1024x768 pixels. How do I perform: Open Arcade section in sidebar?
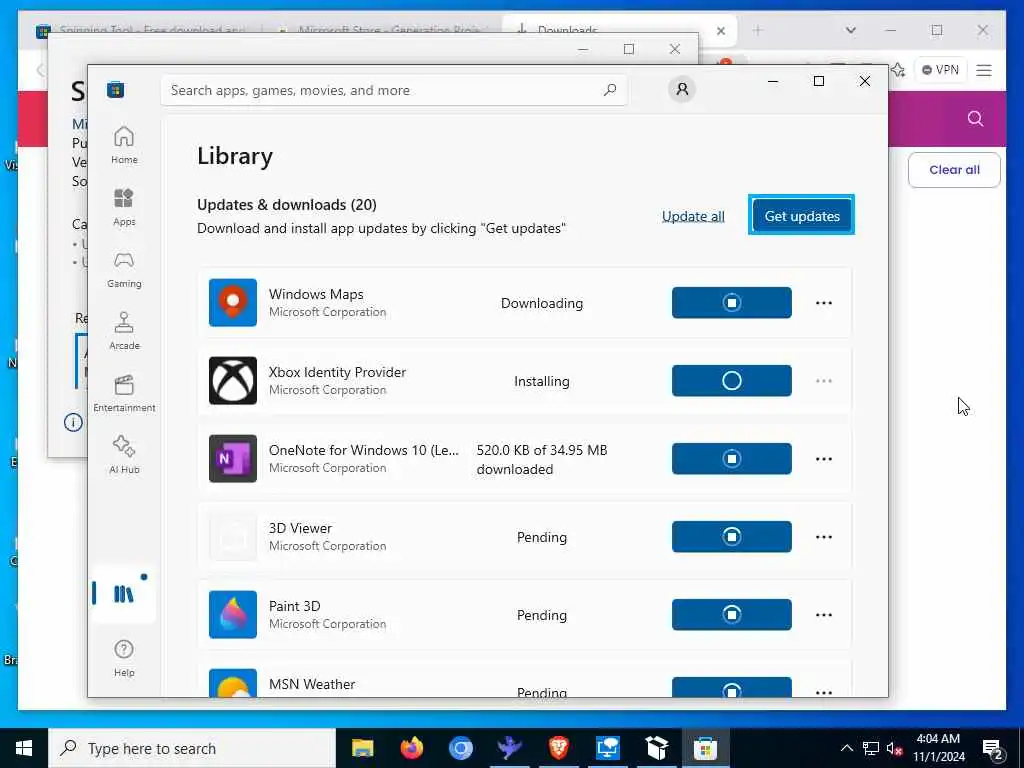pyautogui.click(x=124, y=331)
